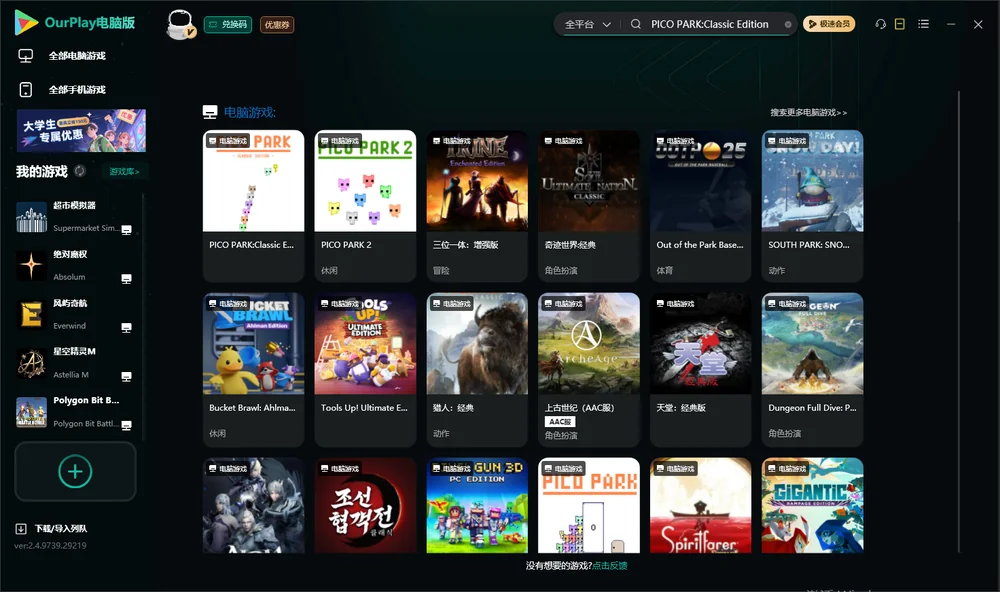This screenshot has width=1000, height=592.
Task: Open Trine Enchanted Edition game card
Action: pyautogui.click(x=477, y=205)
